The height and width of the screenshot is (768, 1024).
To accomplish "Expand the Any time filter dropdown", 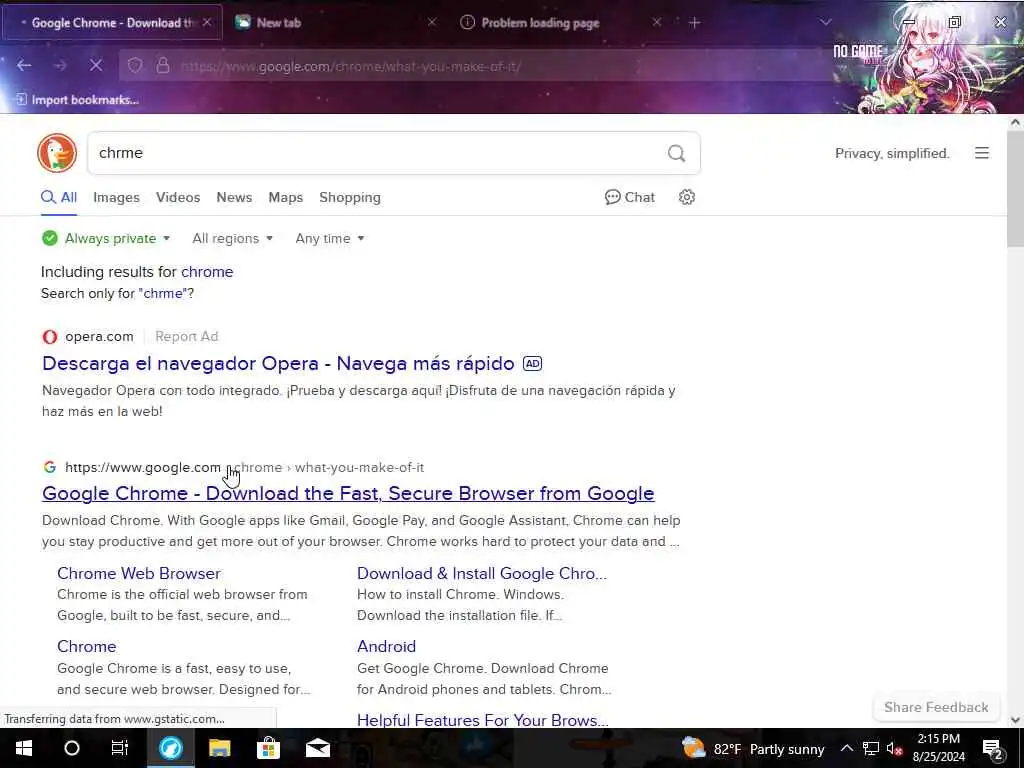I will 330,238.
